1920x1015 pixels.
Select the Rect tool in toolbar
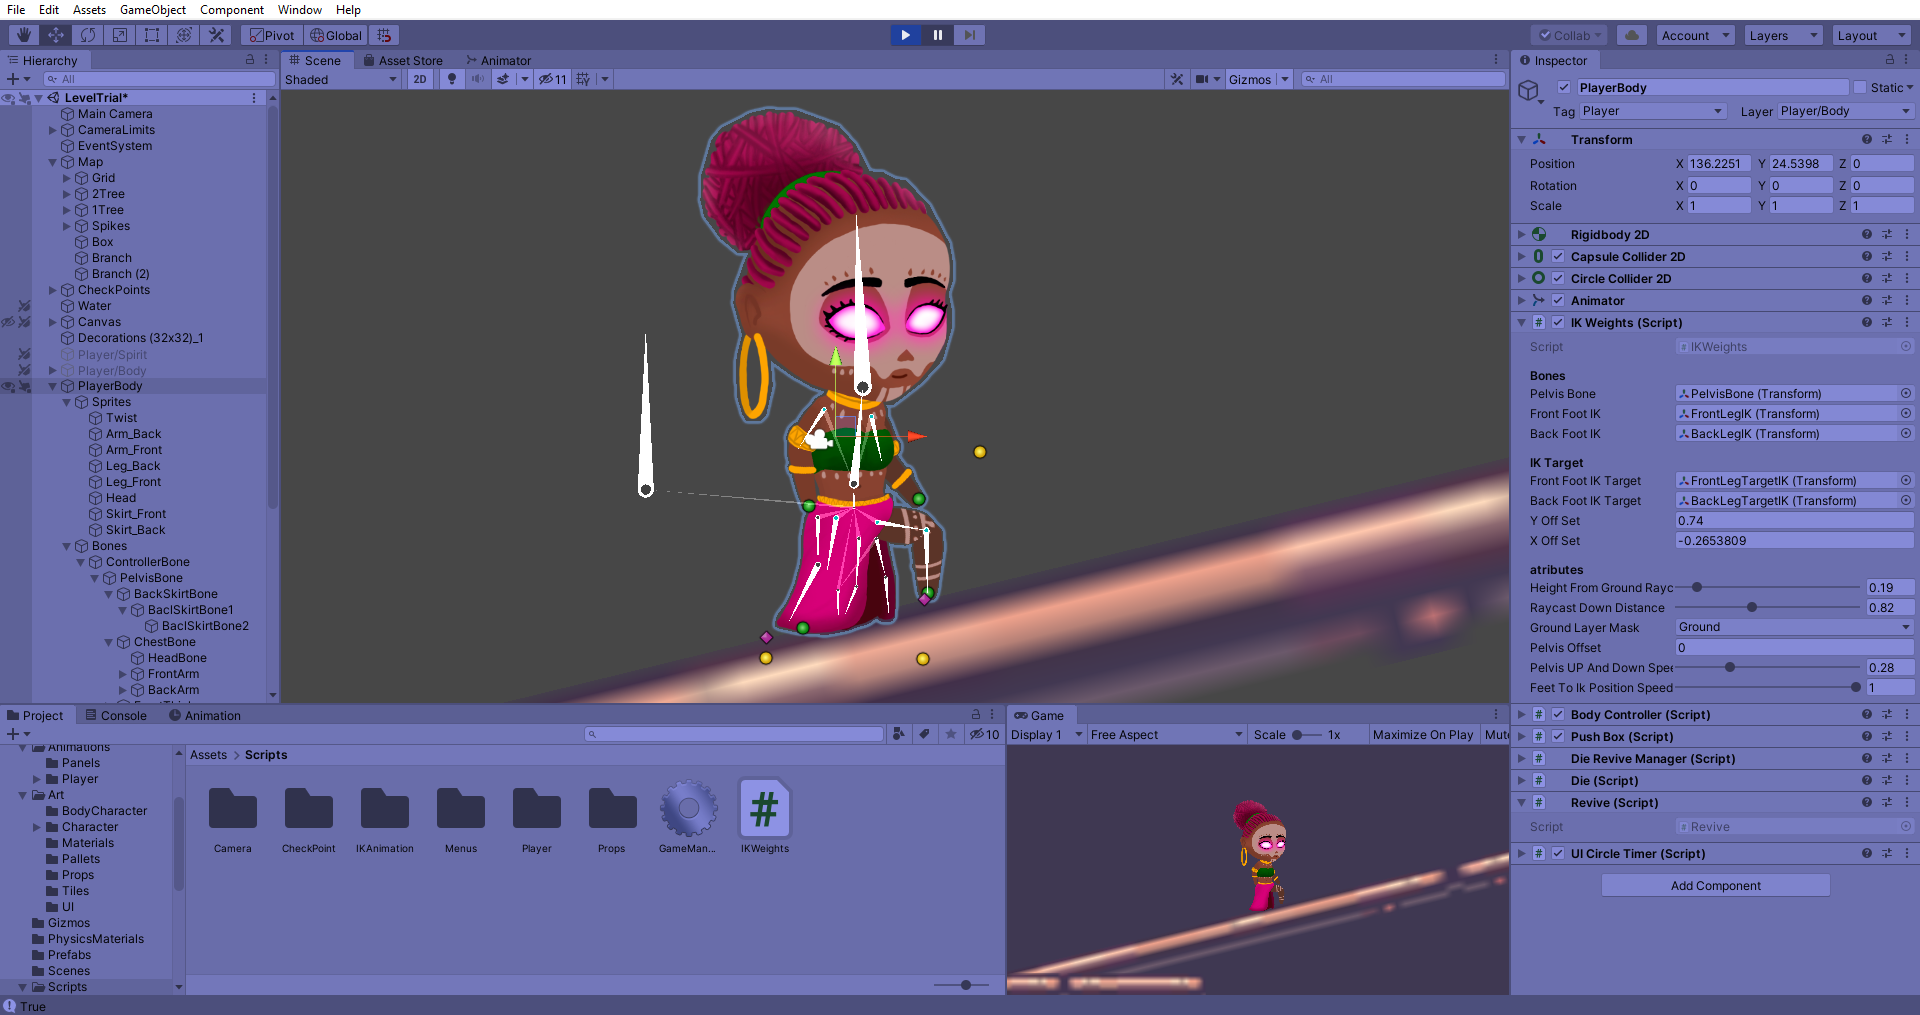pyautogui.click(x=152, y=35)
